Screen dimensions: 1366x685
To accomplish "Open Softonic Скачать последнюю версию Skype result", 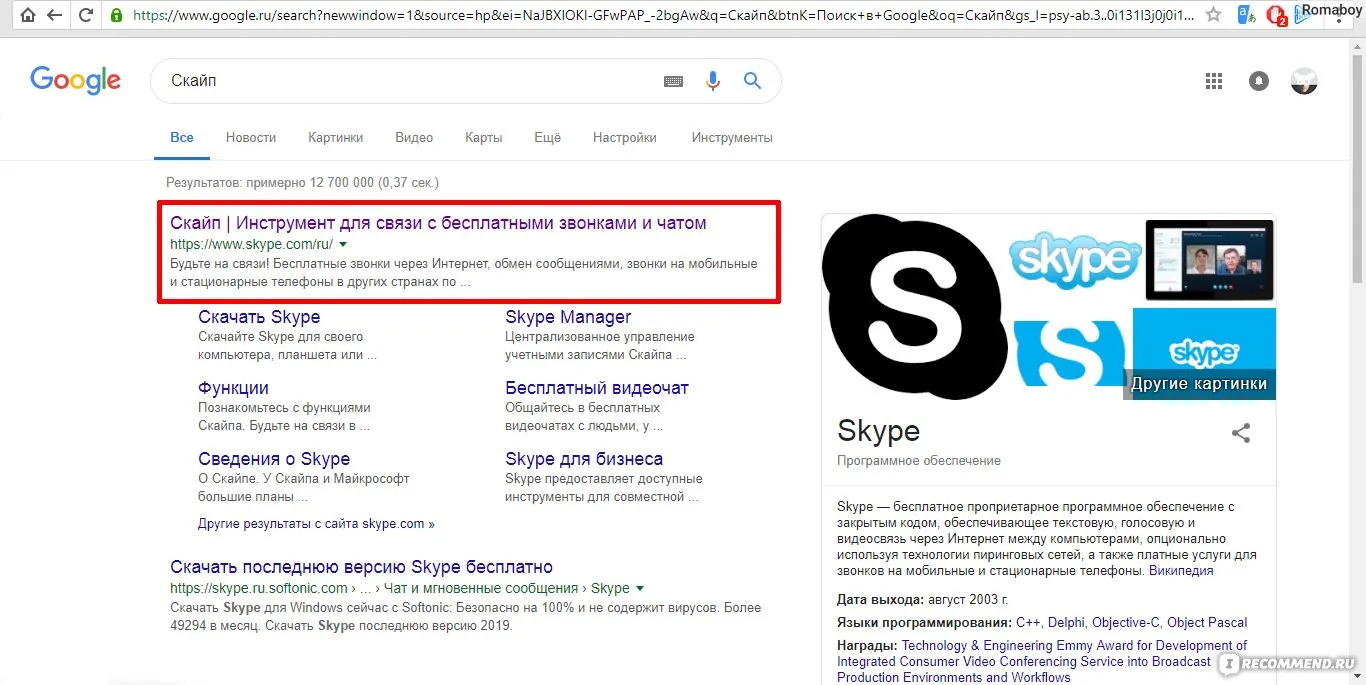I will 361,567.
